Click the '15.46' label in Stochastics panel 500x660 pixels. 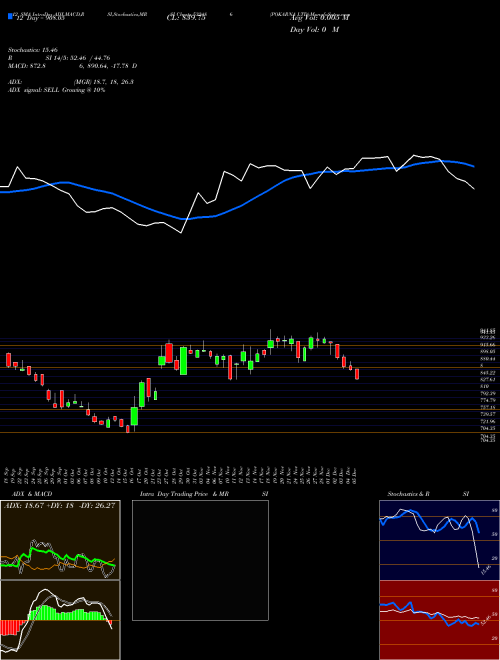click(485, 570)
